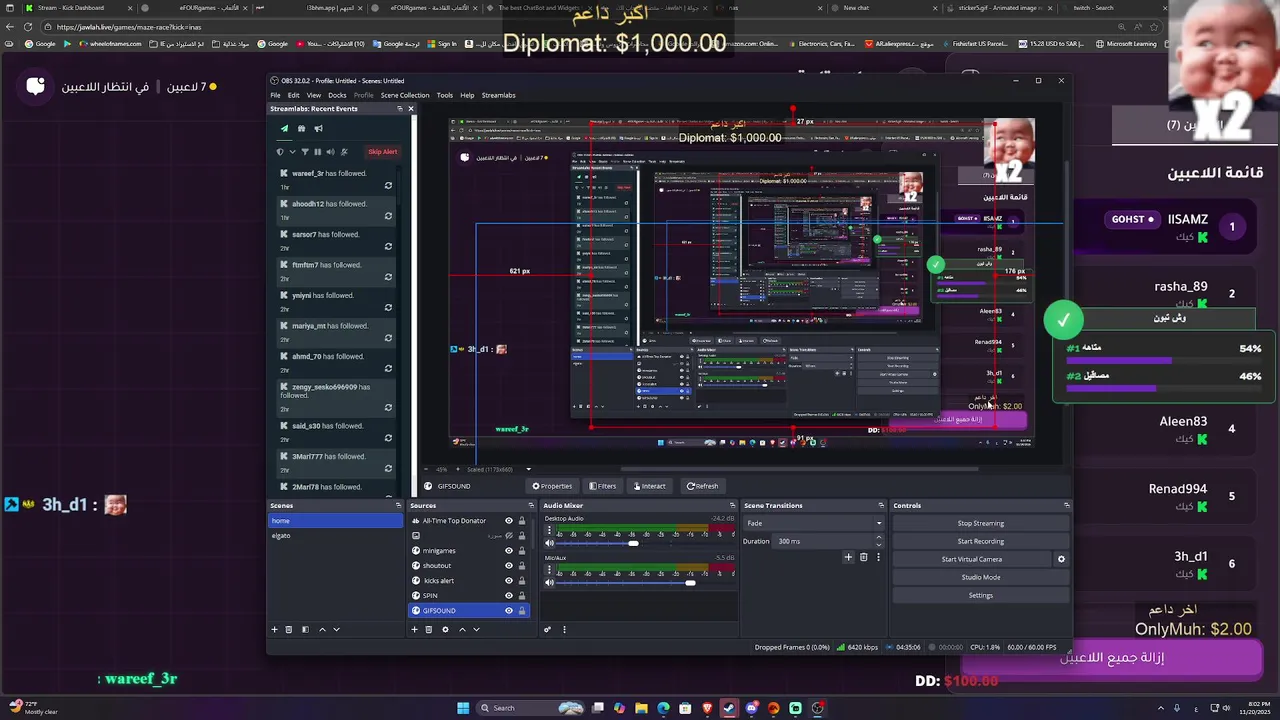Toggle lock on All-Time Top Donator source

coord(521,520)
